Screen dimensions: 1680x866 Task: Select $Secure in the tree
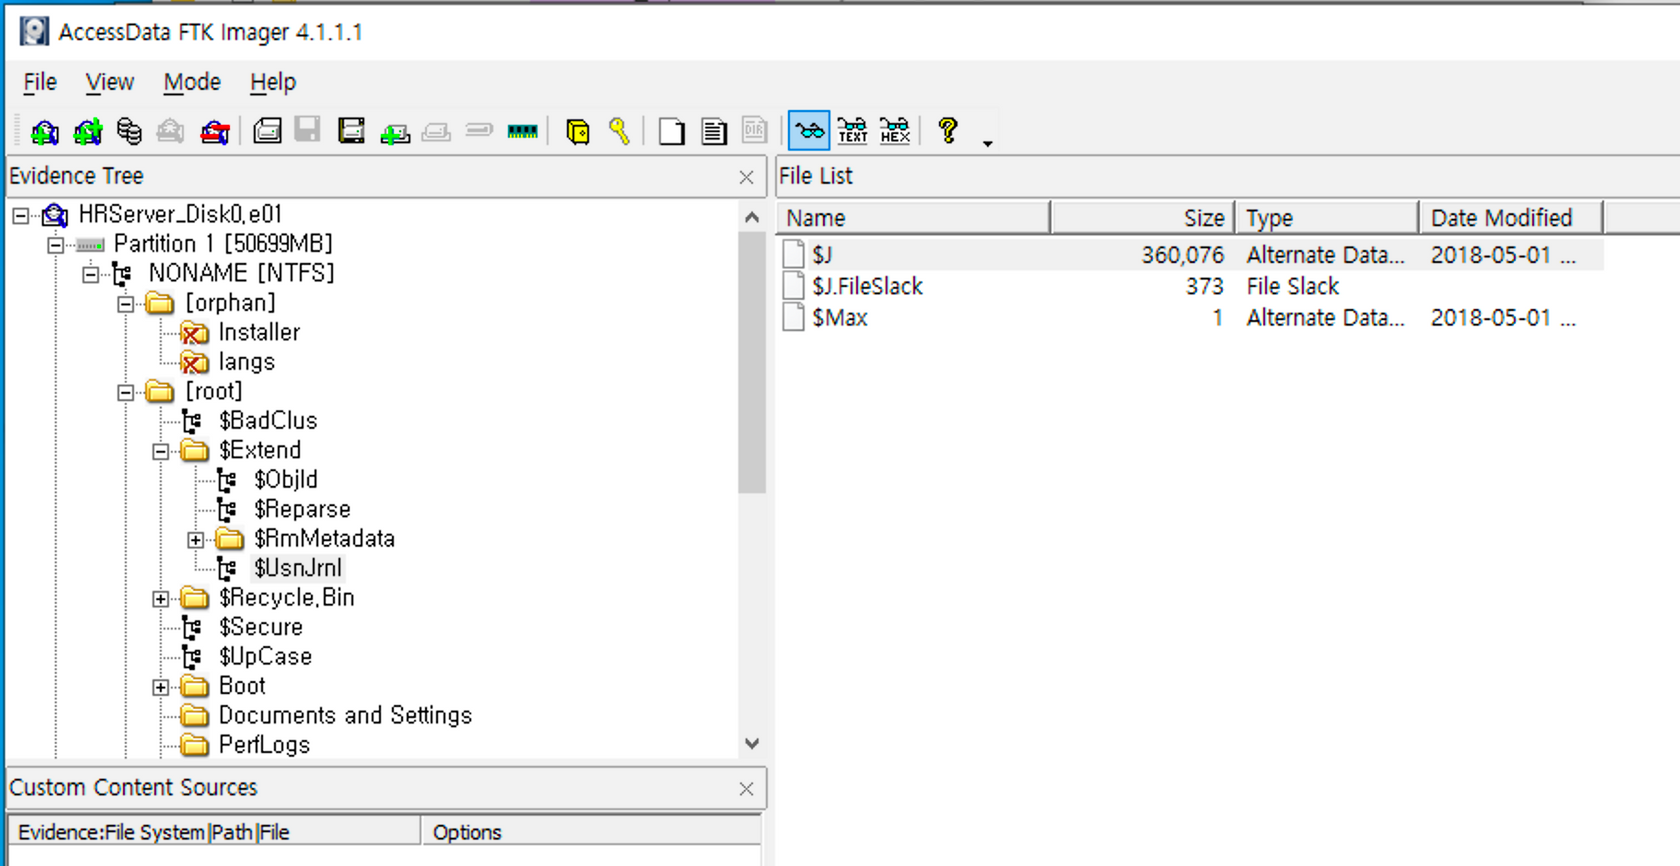click(260, 627)
